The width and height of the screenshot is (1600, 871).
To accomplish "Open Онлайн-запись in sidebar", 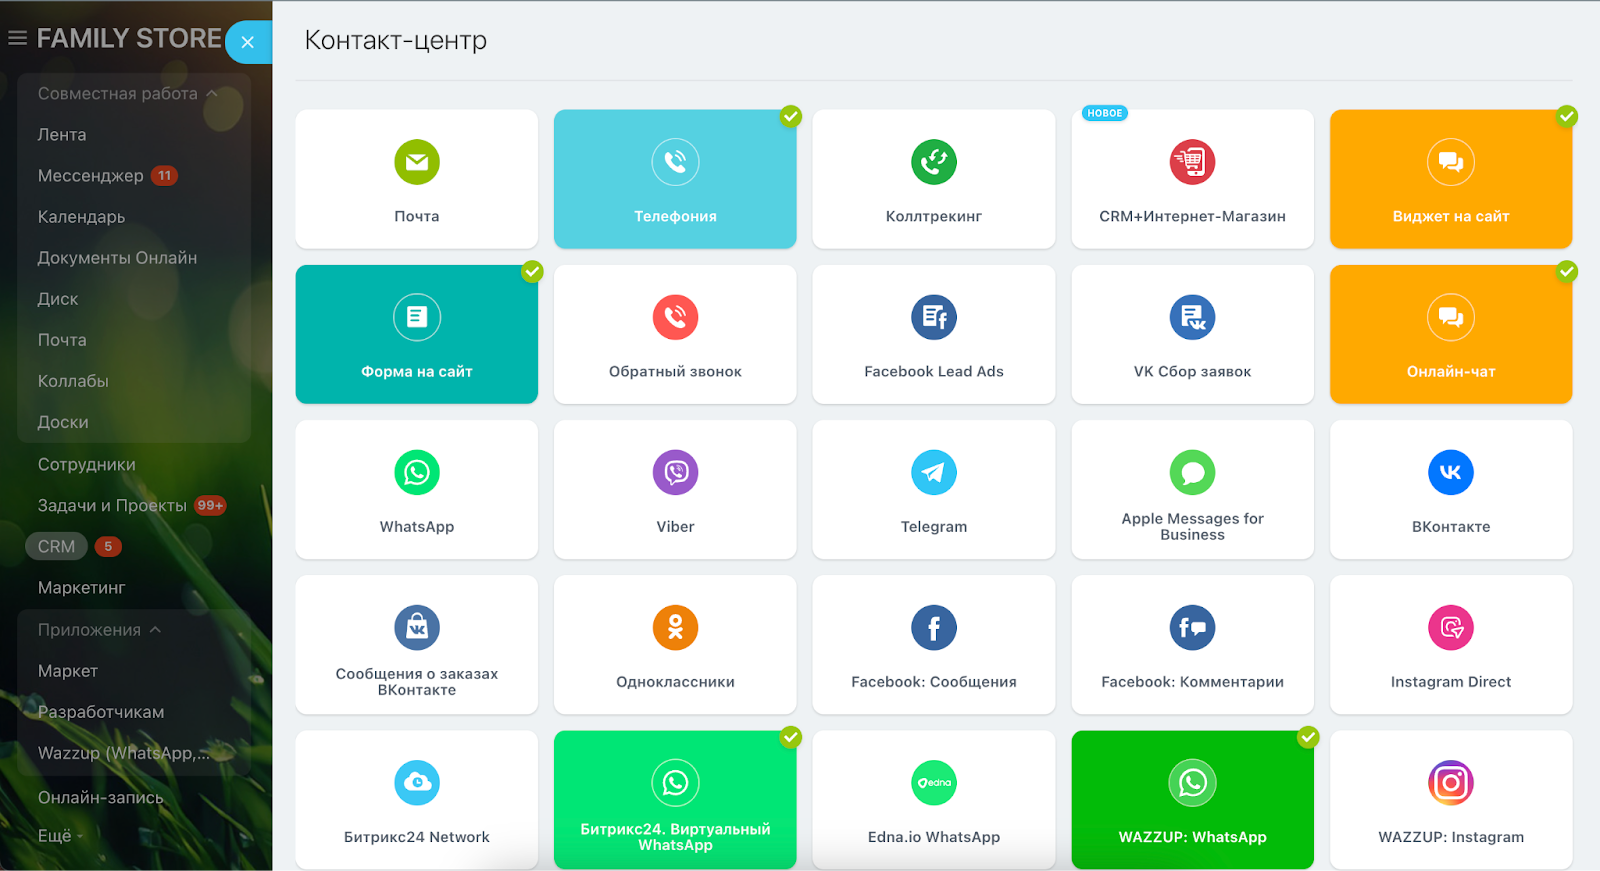I will pos(100,798).
